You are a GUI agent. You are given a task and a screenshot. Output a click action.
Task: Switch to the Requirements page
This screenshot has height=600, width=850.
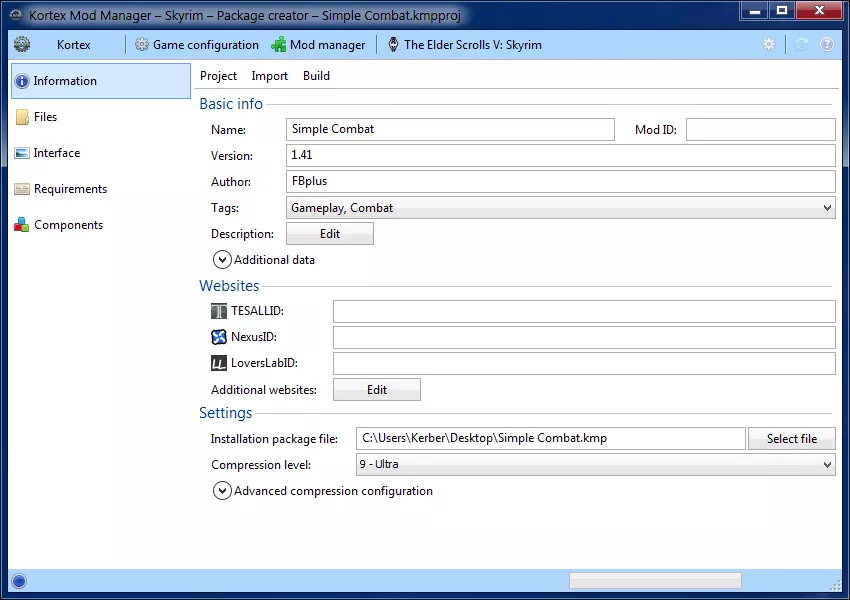(x=101, y=189)
